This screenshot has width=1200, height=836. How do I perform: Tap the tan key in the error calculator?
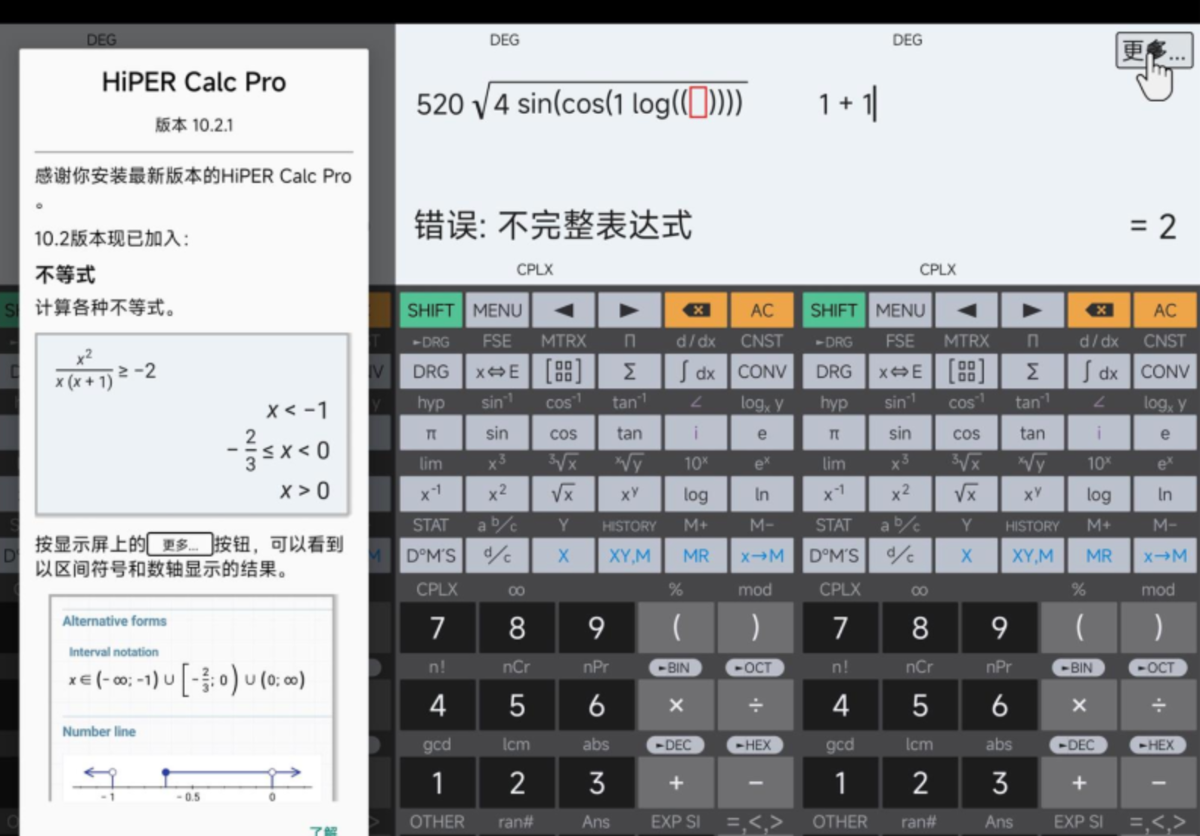tap(630, 433)
